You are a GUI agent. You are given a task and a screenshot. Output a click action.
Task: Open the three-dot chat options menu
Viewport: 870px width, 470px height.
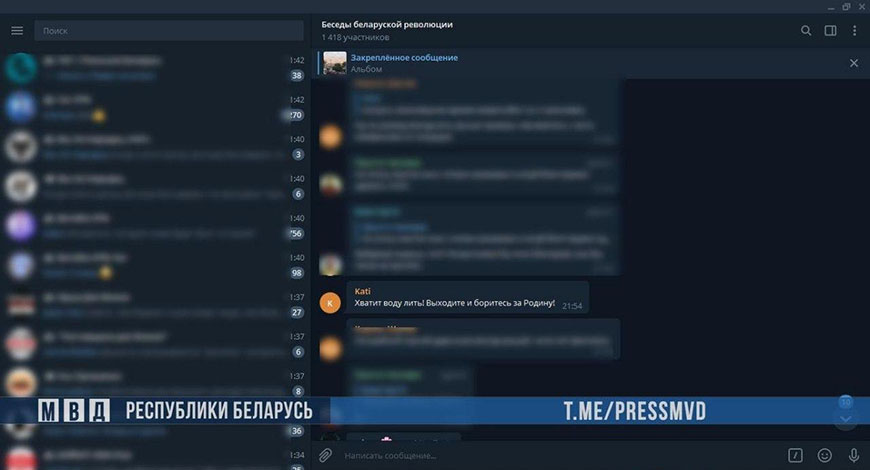[x=854, y=31]
